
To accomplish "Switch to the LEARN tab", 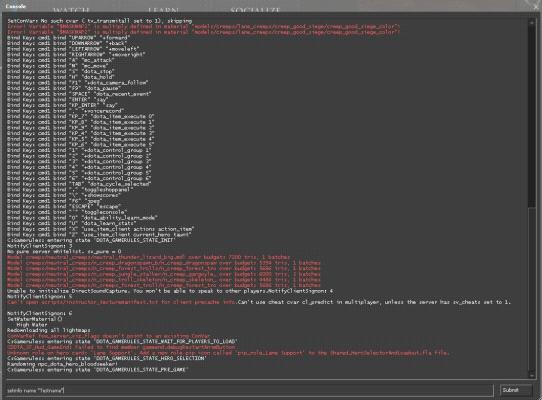I will point(163,10).
